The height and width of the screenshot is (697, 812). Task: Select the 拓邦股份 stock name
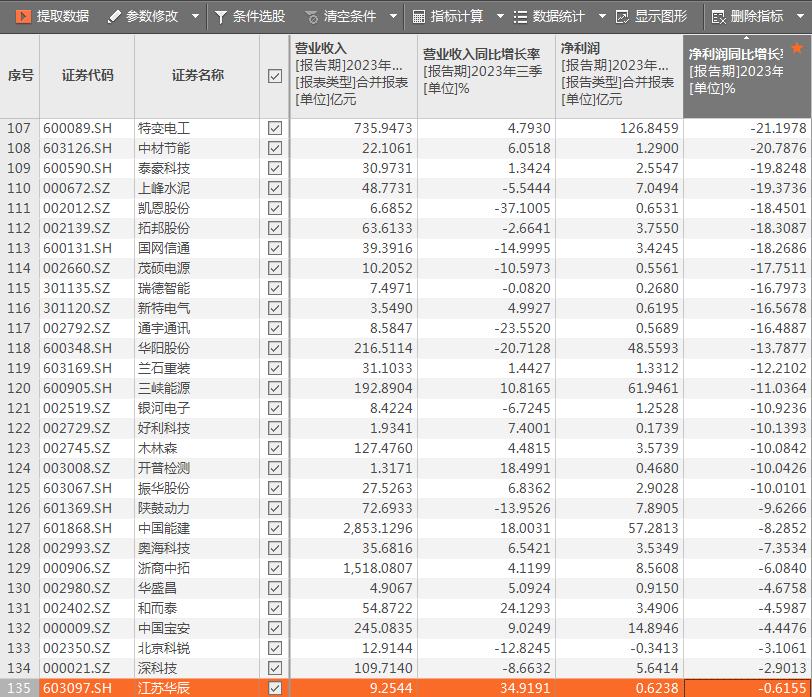(x=164, y=228)
